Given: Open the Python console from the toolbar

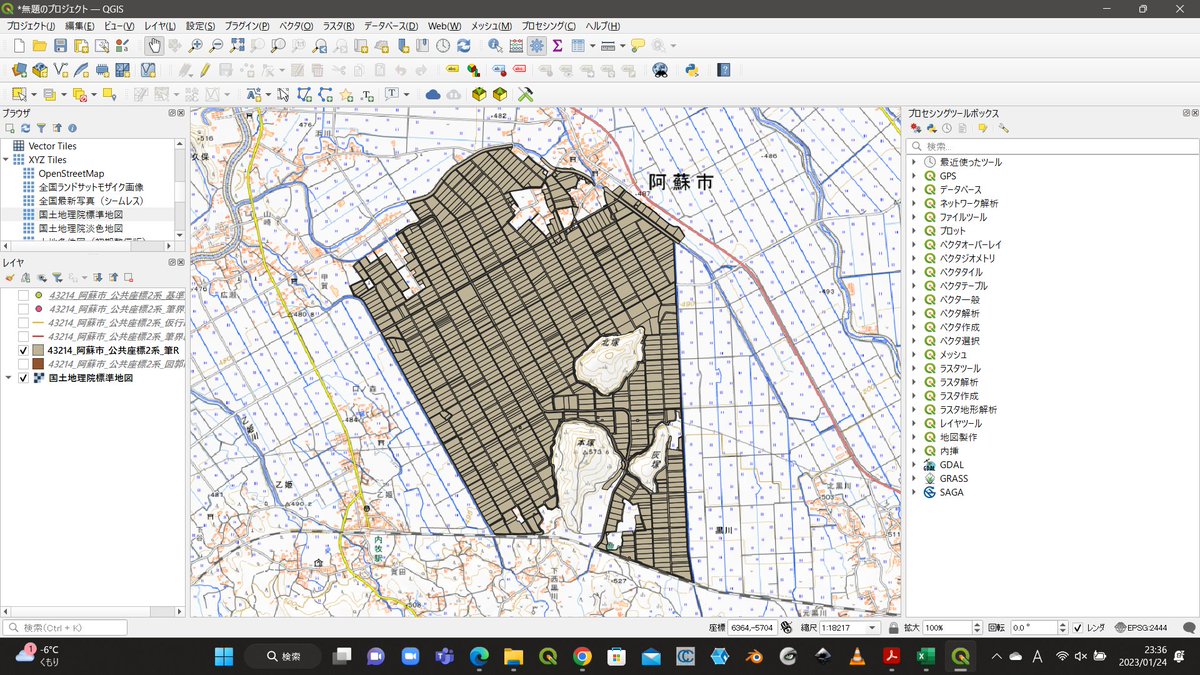Looking at the screenshot, I should click(x=690, y=70).
